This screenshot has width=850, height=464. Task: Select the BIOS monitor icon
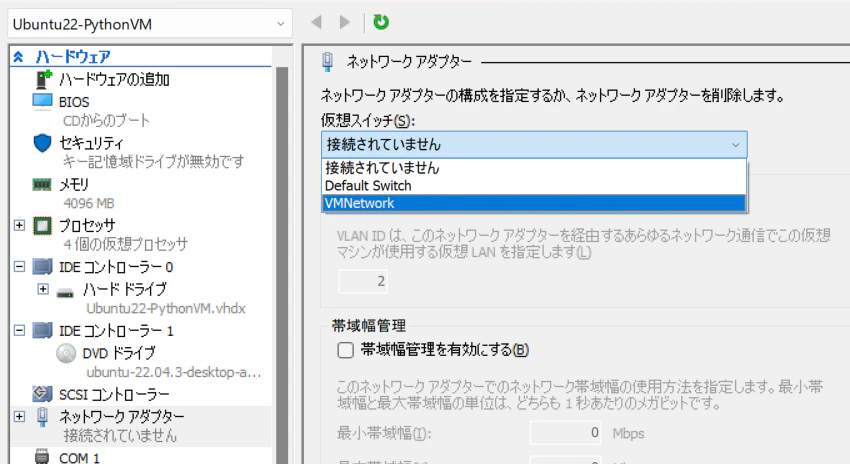tap(42, 102)
